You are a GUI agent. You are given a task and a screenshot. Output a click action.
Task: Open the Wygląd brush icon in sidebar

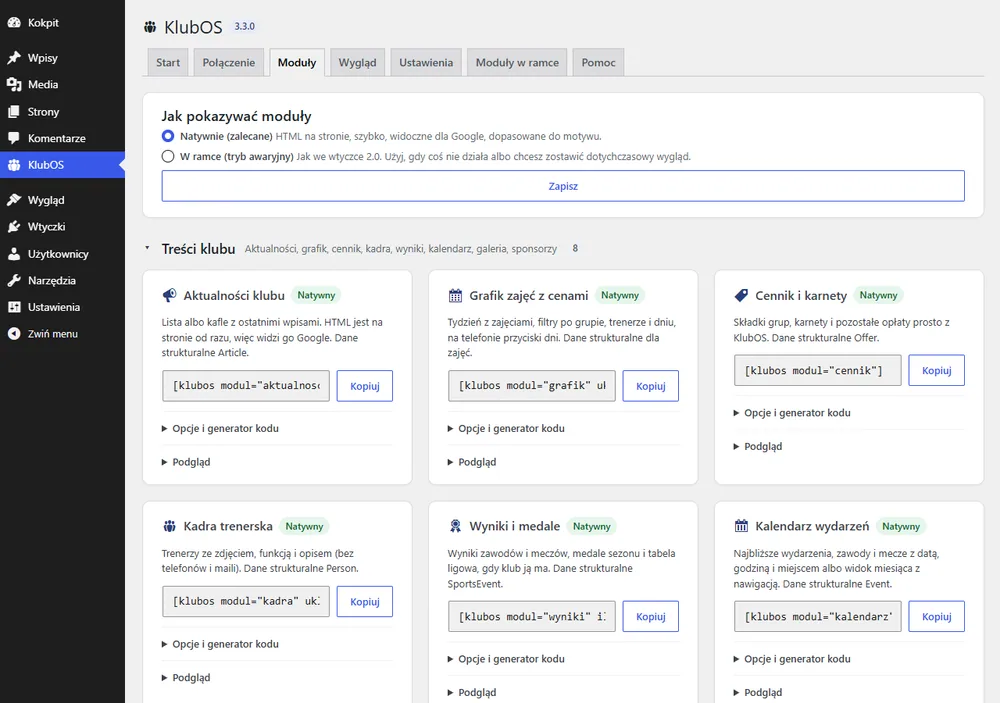tap(14, 200)
